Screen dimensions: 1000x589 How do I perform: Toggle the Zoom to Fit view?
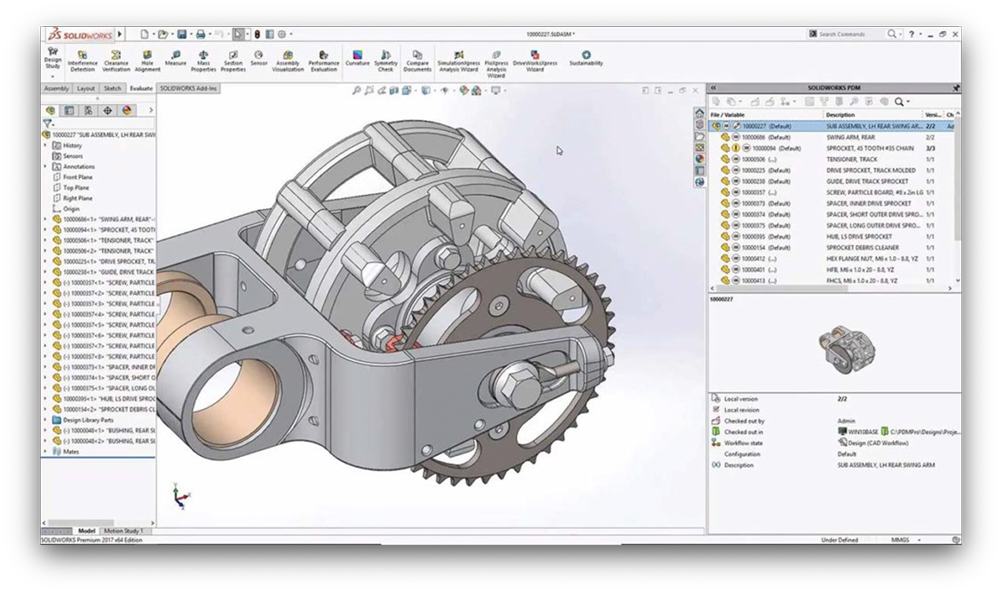point(357,90)
